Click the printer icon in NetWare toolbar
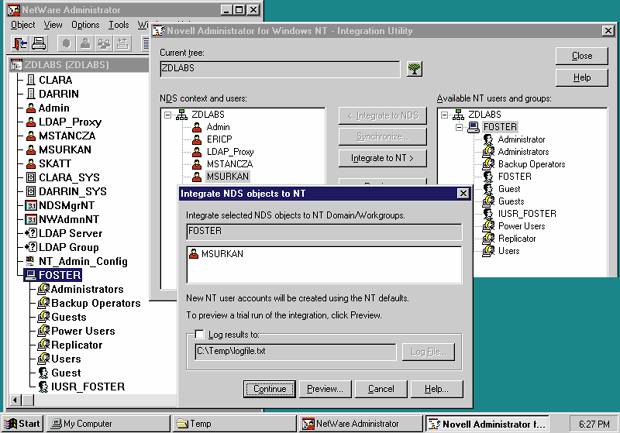 [38, 44]
